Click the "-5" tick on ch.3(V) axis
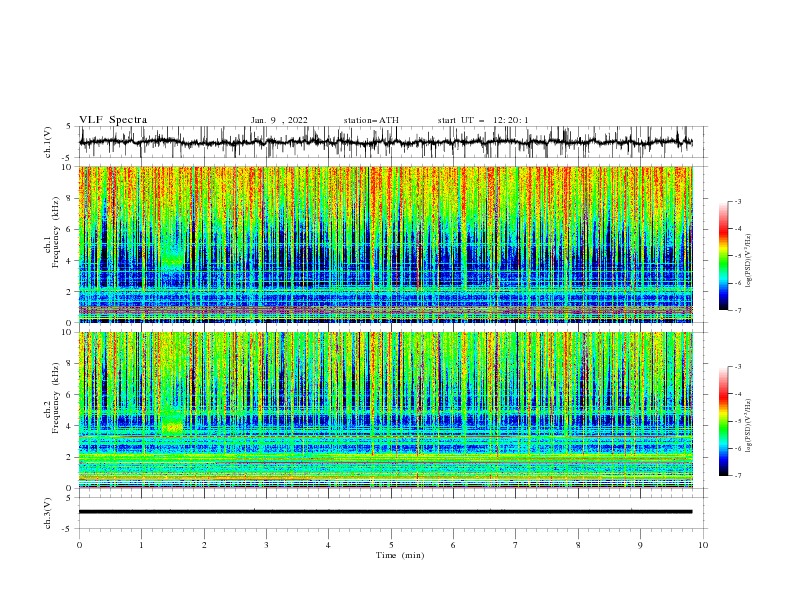 pos(68,529)
